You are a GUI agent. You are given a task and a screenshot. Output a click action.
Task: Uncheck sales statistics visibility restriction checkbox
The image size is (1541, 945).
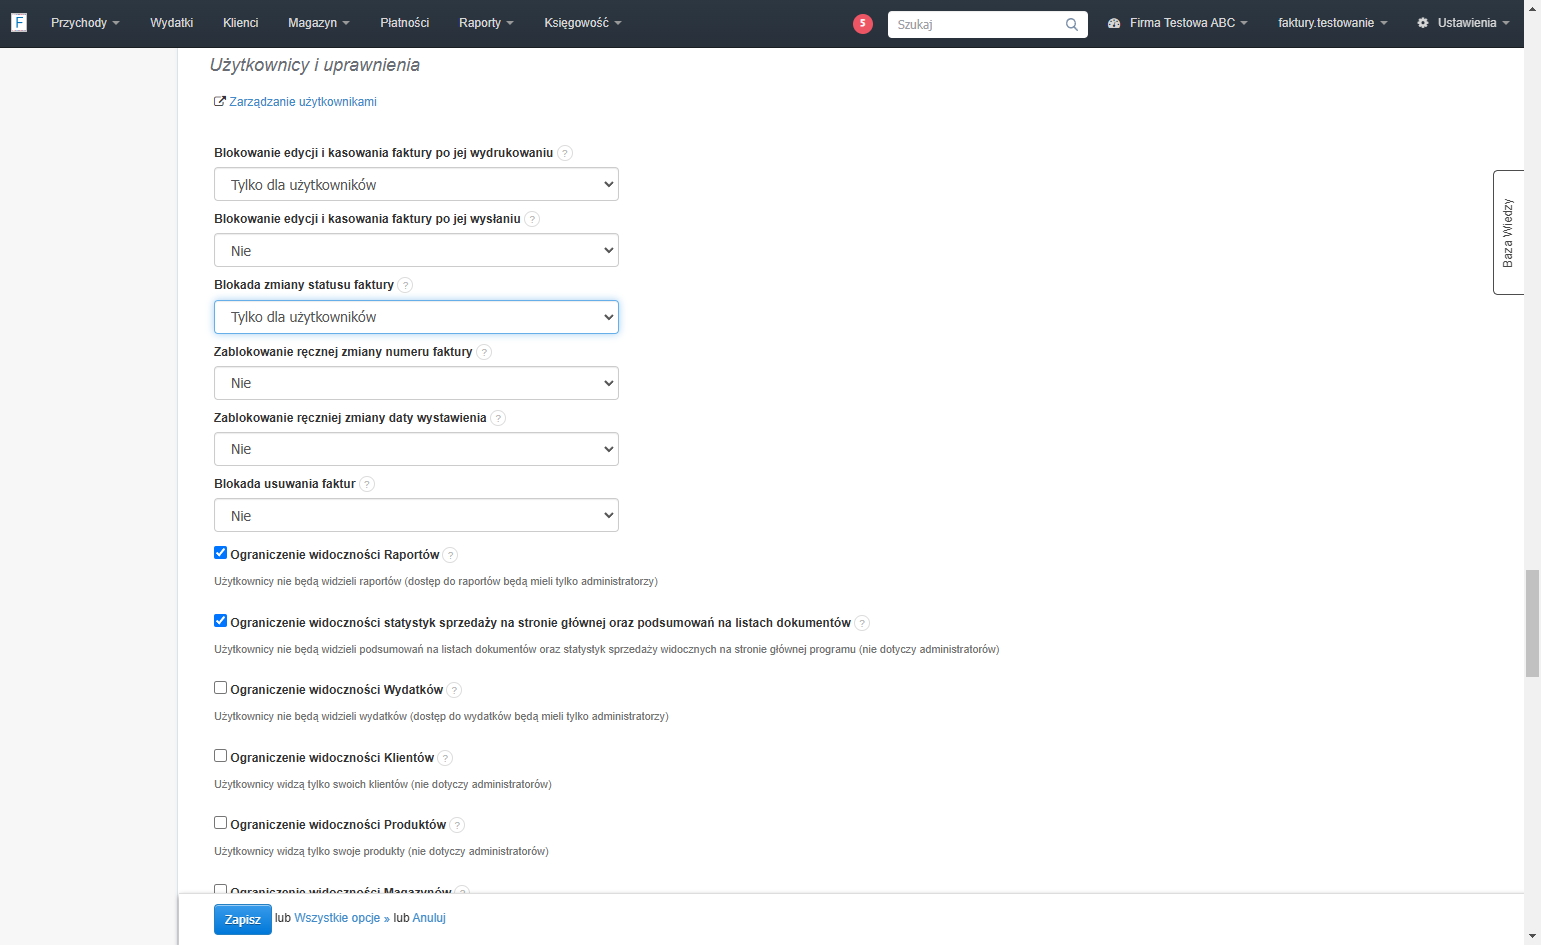click(220, 621)
